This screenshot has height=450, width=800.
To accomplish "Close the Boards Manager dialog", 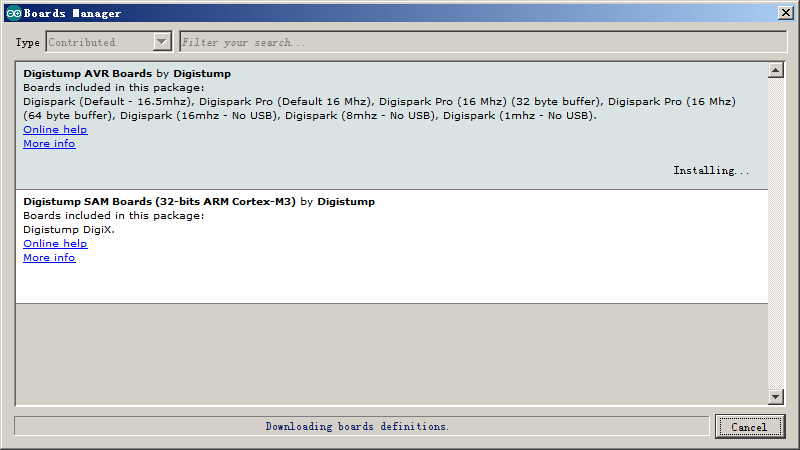I will click(786, 13).
